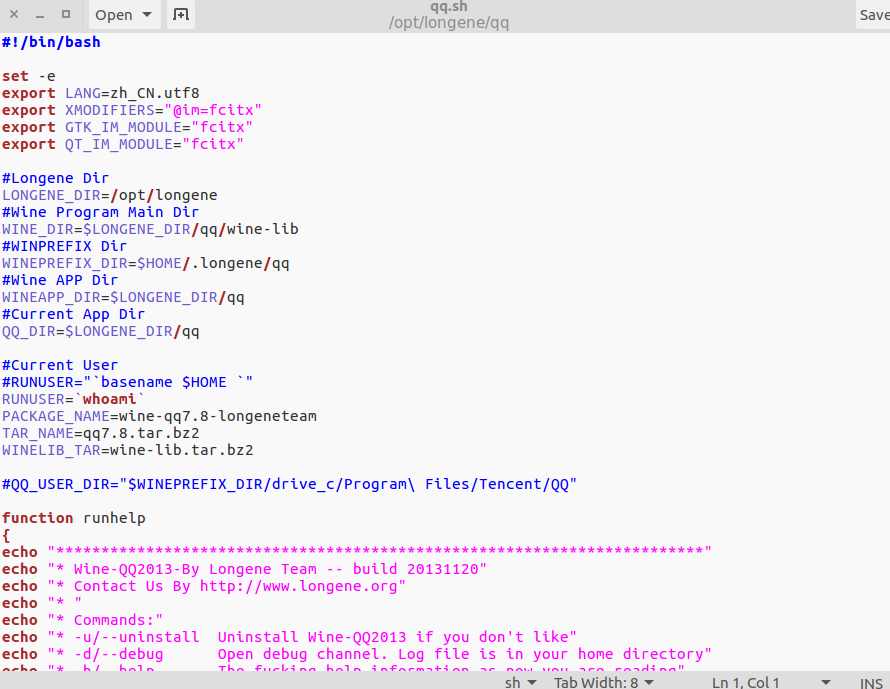Click the 'set -e' line
The width and height of the screenshot is (890, 689).
29,76
